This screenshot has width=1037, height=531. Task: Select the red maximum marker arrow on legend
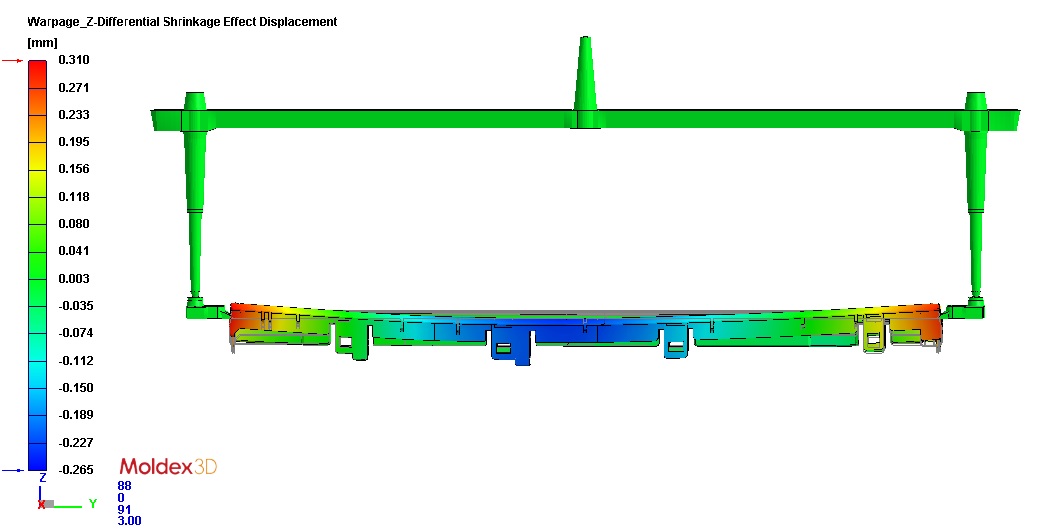(13, 61)
